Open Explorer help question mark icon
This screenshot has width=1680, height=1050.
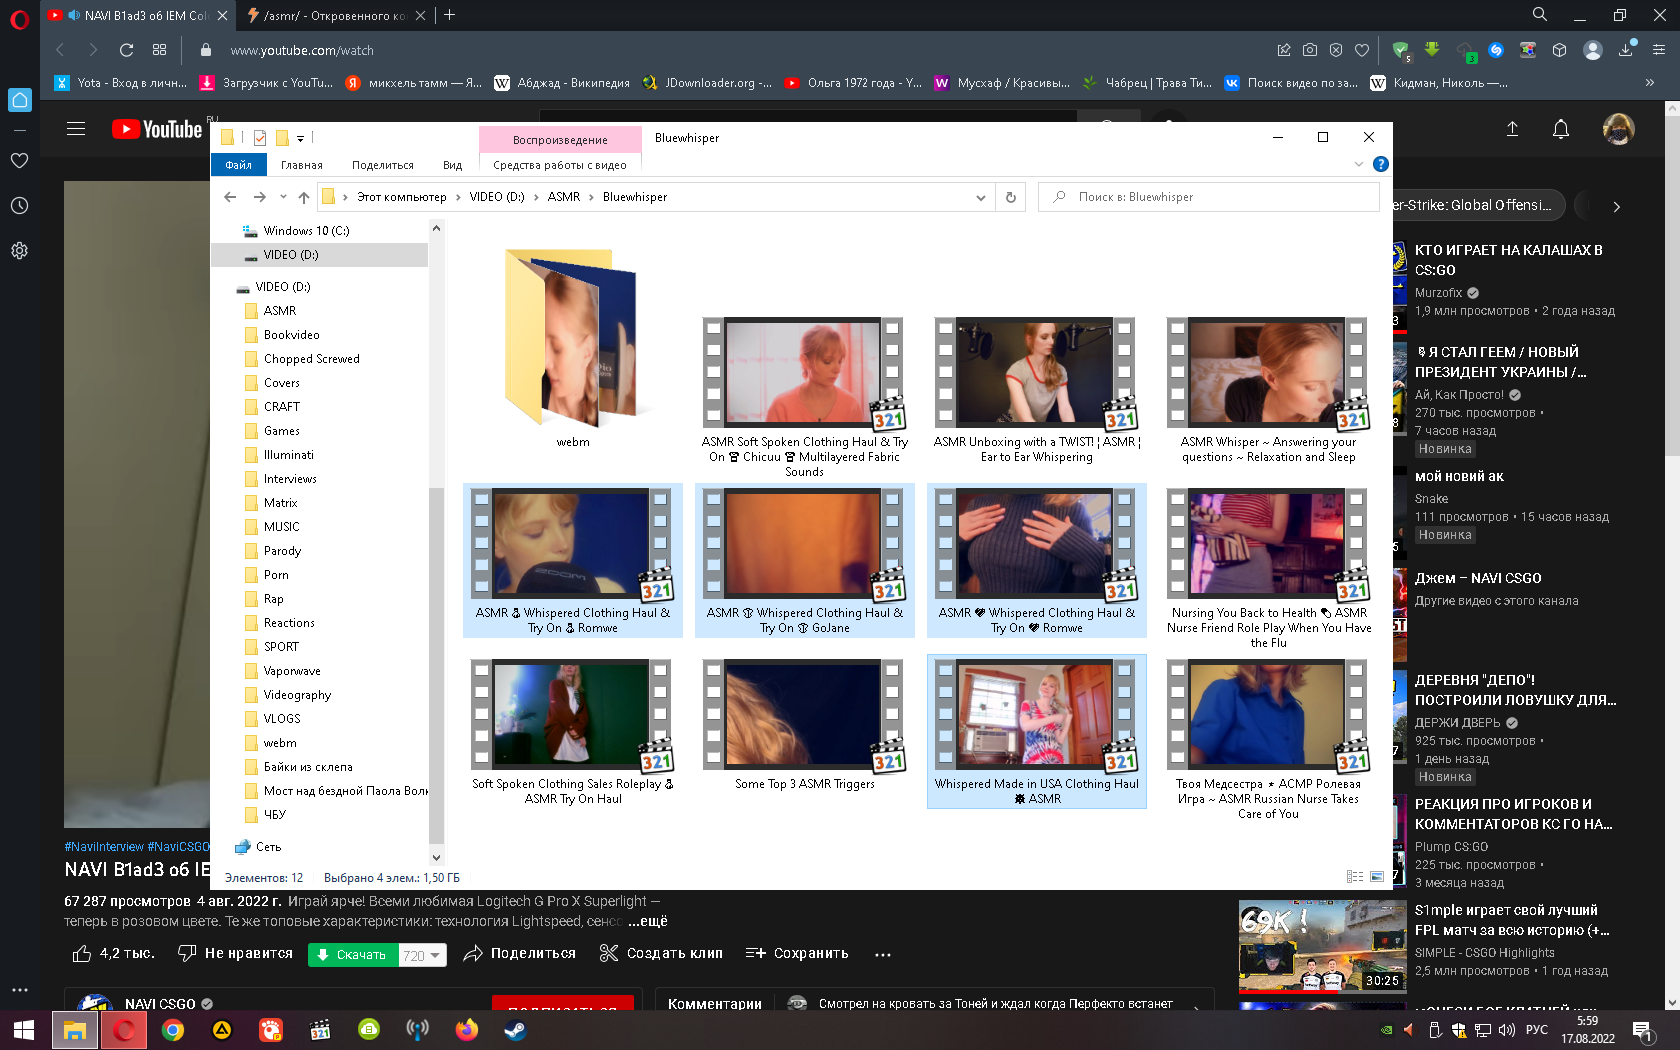pos(1380,164)
